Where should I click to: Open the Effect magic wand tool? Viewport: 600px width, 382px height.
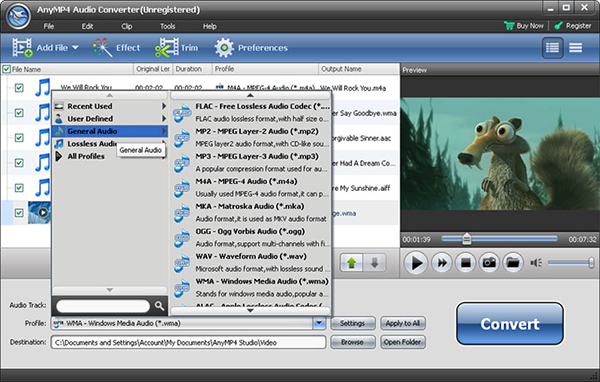(103, 47)
